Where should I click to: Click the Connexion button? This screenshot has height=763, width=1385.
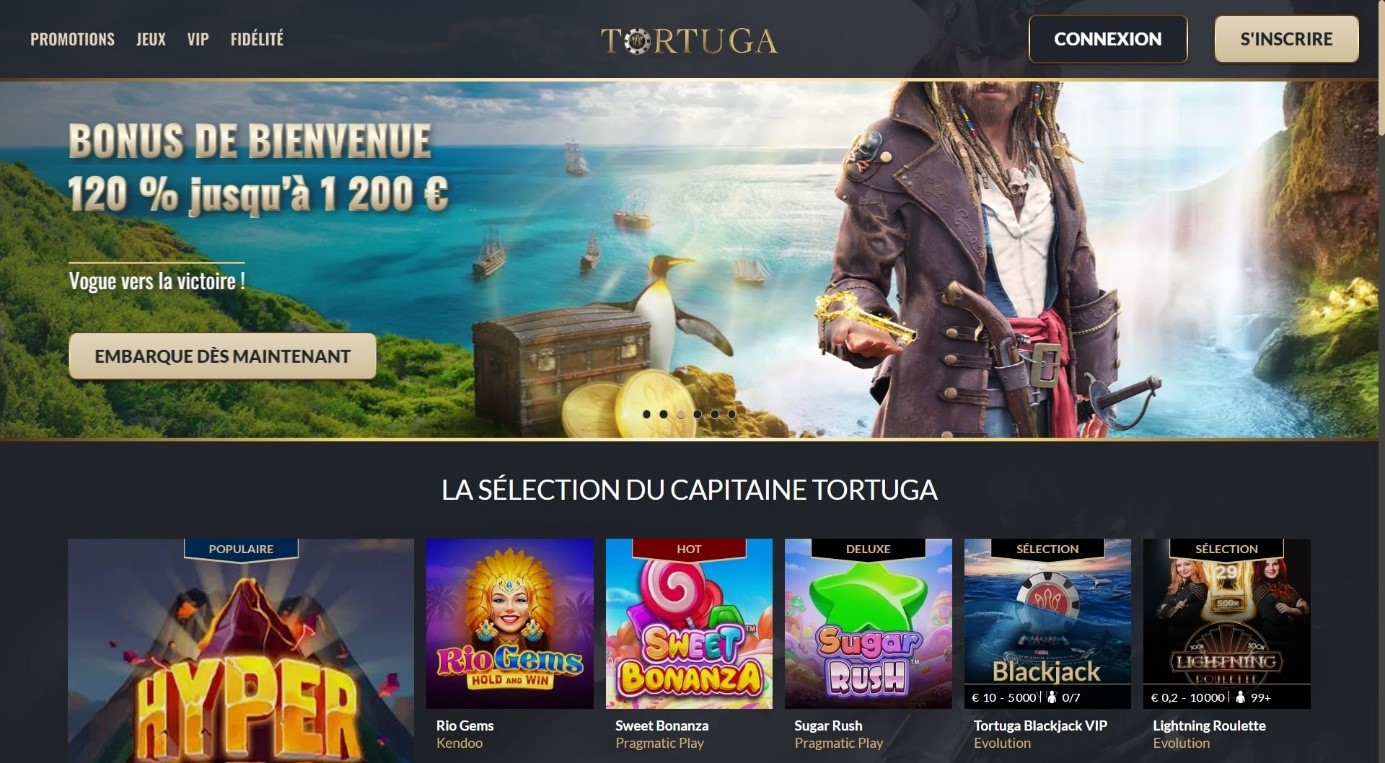[x=1108, y=39]
